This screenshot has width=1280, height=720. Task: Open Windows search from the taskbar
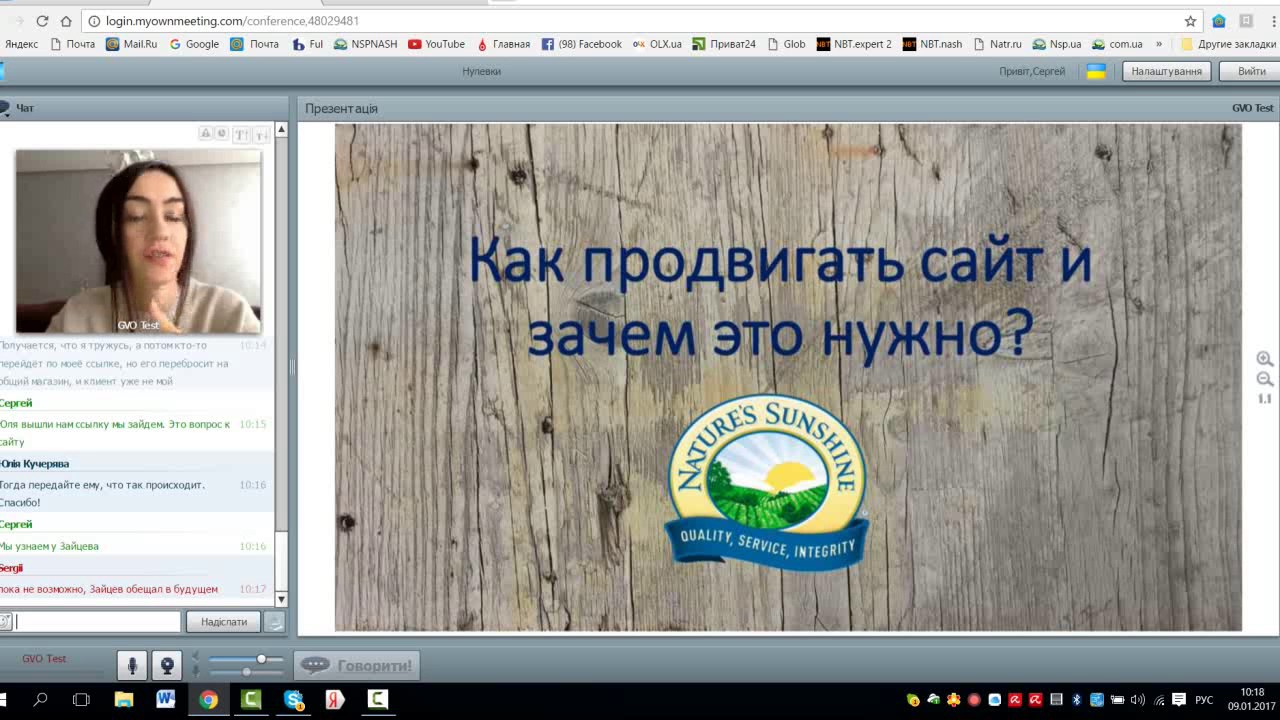pos(40,700)
